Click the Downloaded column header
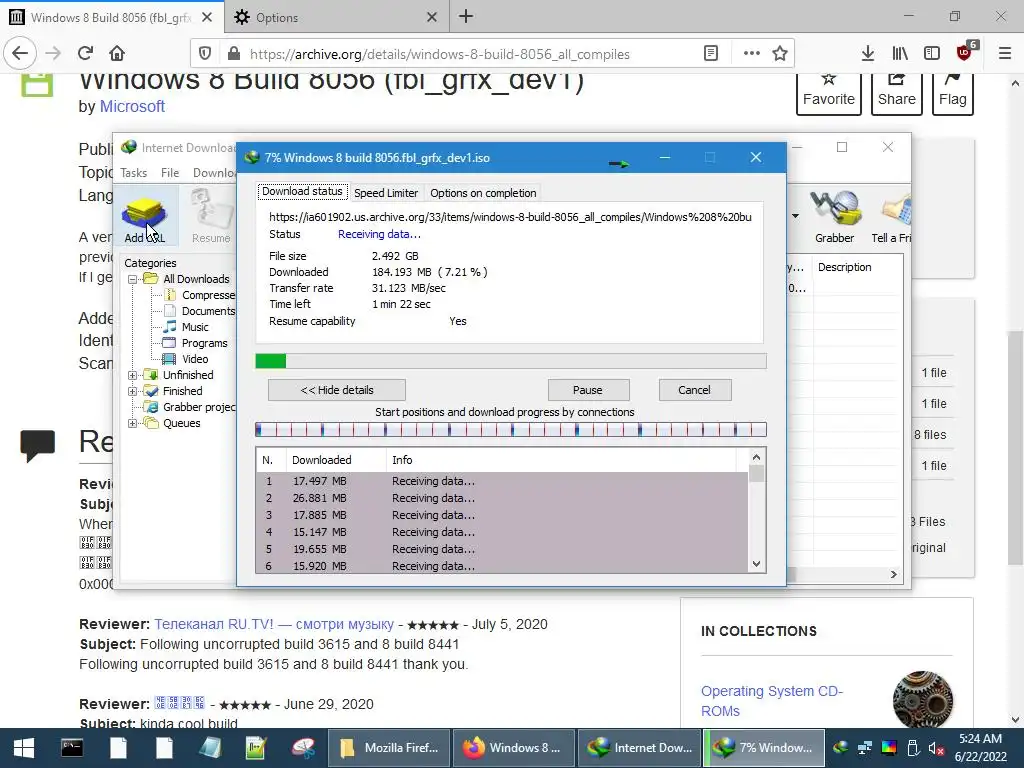The height and width of the screenshot is (768, 1024). coord(321,460)
